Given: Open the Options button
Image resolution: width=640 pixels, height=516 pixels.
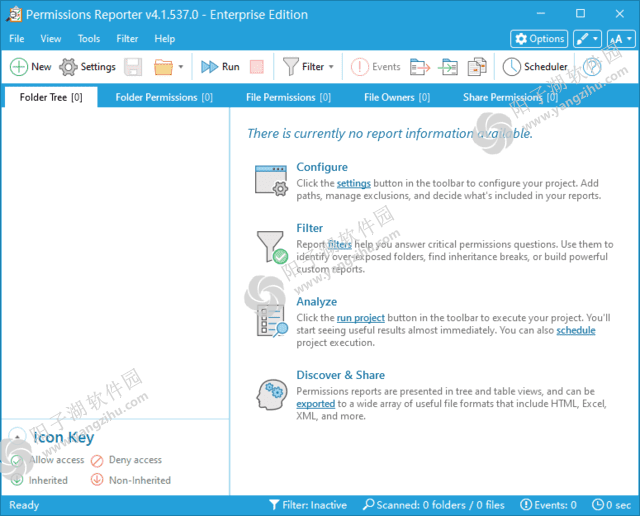Looking at the screenshot, I should point(539,39).
